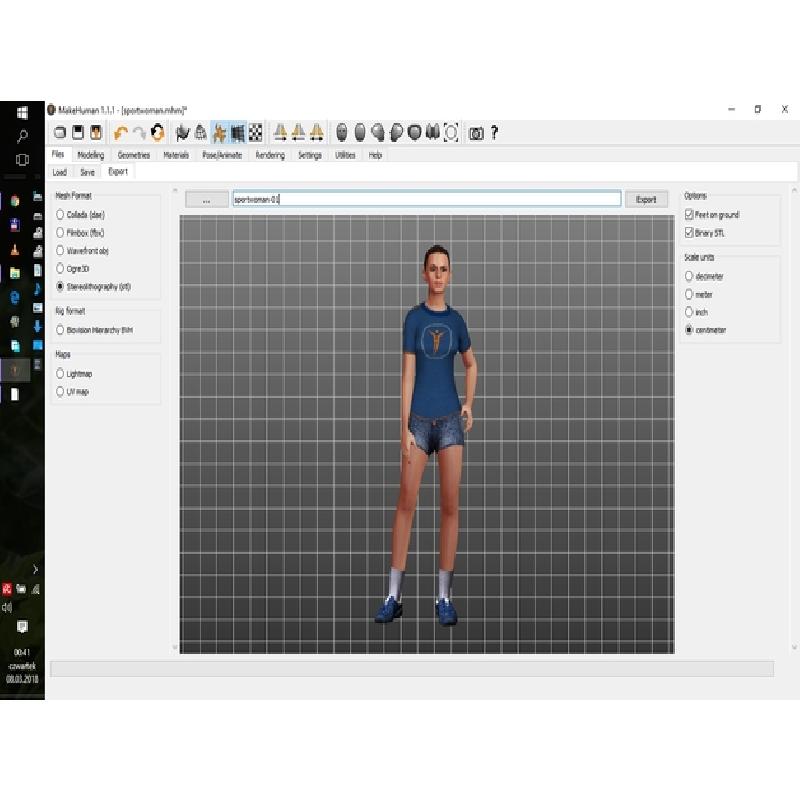Select the Lightmap option
The width and height of the screenshot is (800, 800).
point(74,373)
